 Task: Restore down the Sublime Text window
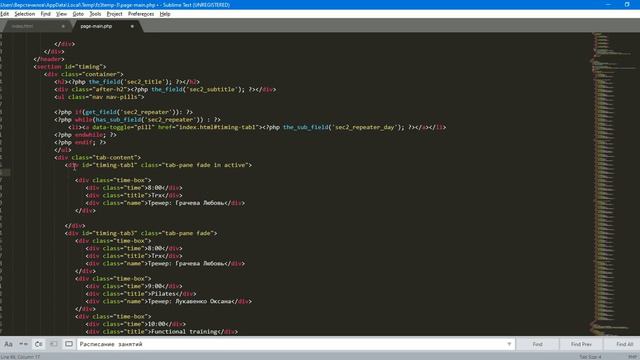627,4
